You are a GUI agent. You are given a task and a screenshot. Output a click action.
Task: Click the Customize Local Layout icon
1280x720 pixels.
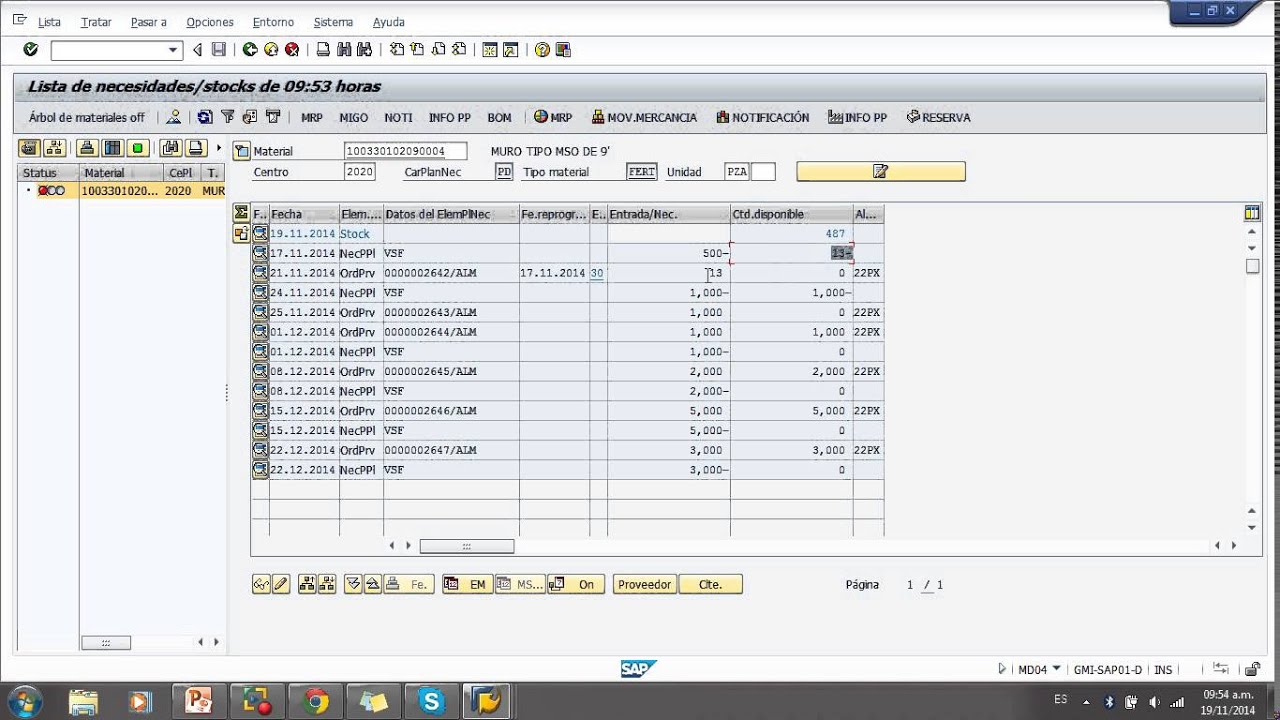(563, 49)
